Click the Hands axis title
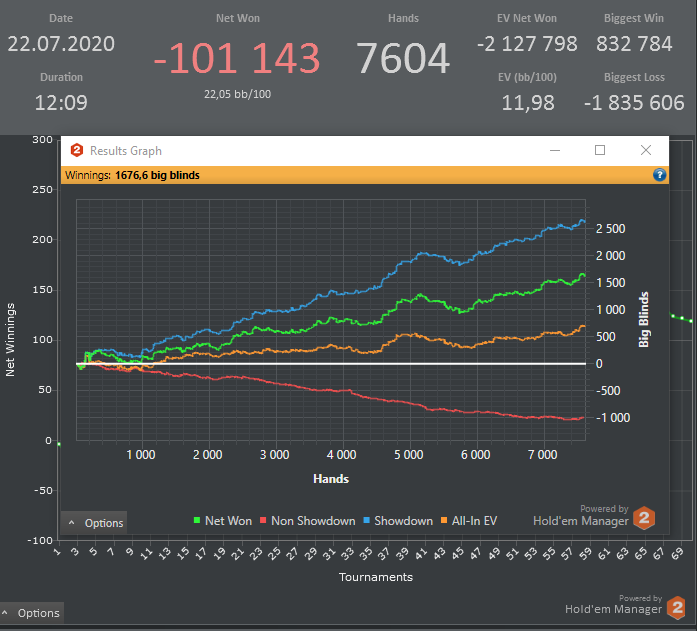Image resolution: width=697 pixels, height=631 pixels. point(331,479)
